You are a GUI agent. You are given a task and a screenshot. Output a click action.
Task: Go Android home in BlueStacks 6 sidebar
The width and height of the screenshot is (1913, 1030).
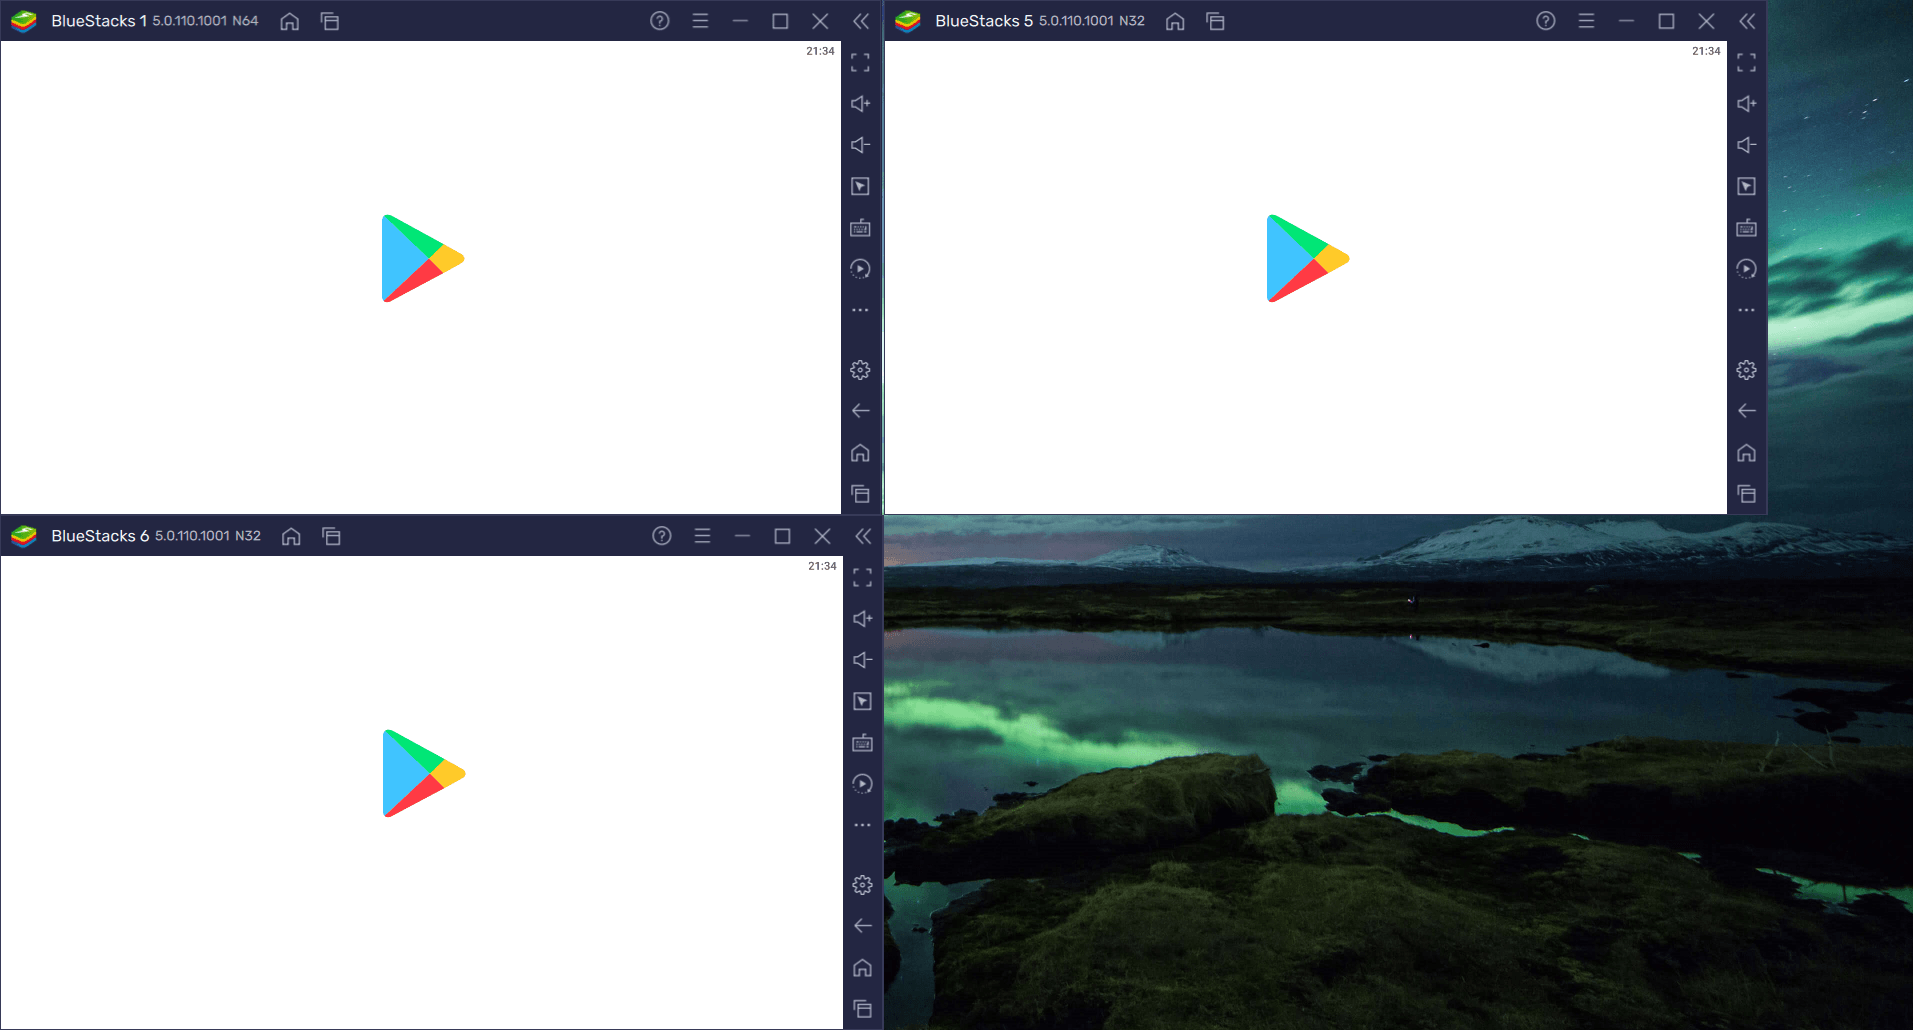pos(862,968)
